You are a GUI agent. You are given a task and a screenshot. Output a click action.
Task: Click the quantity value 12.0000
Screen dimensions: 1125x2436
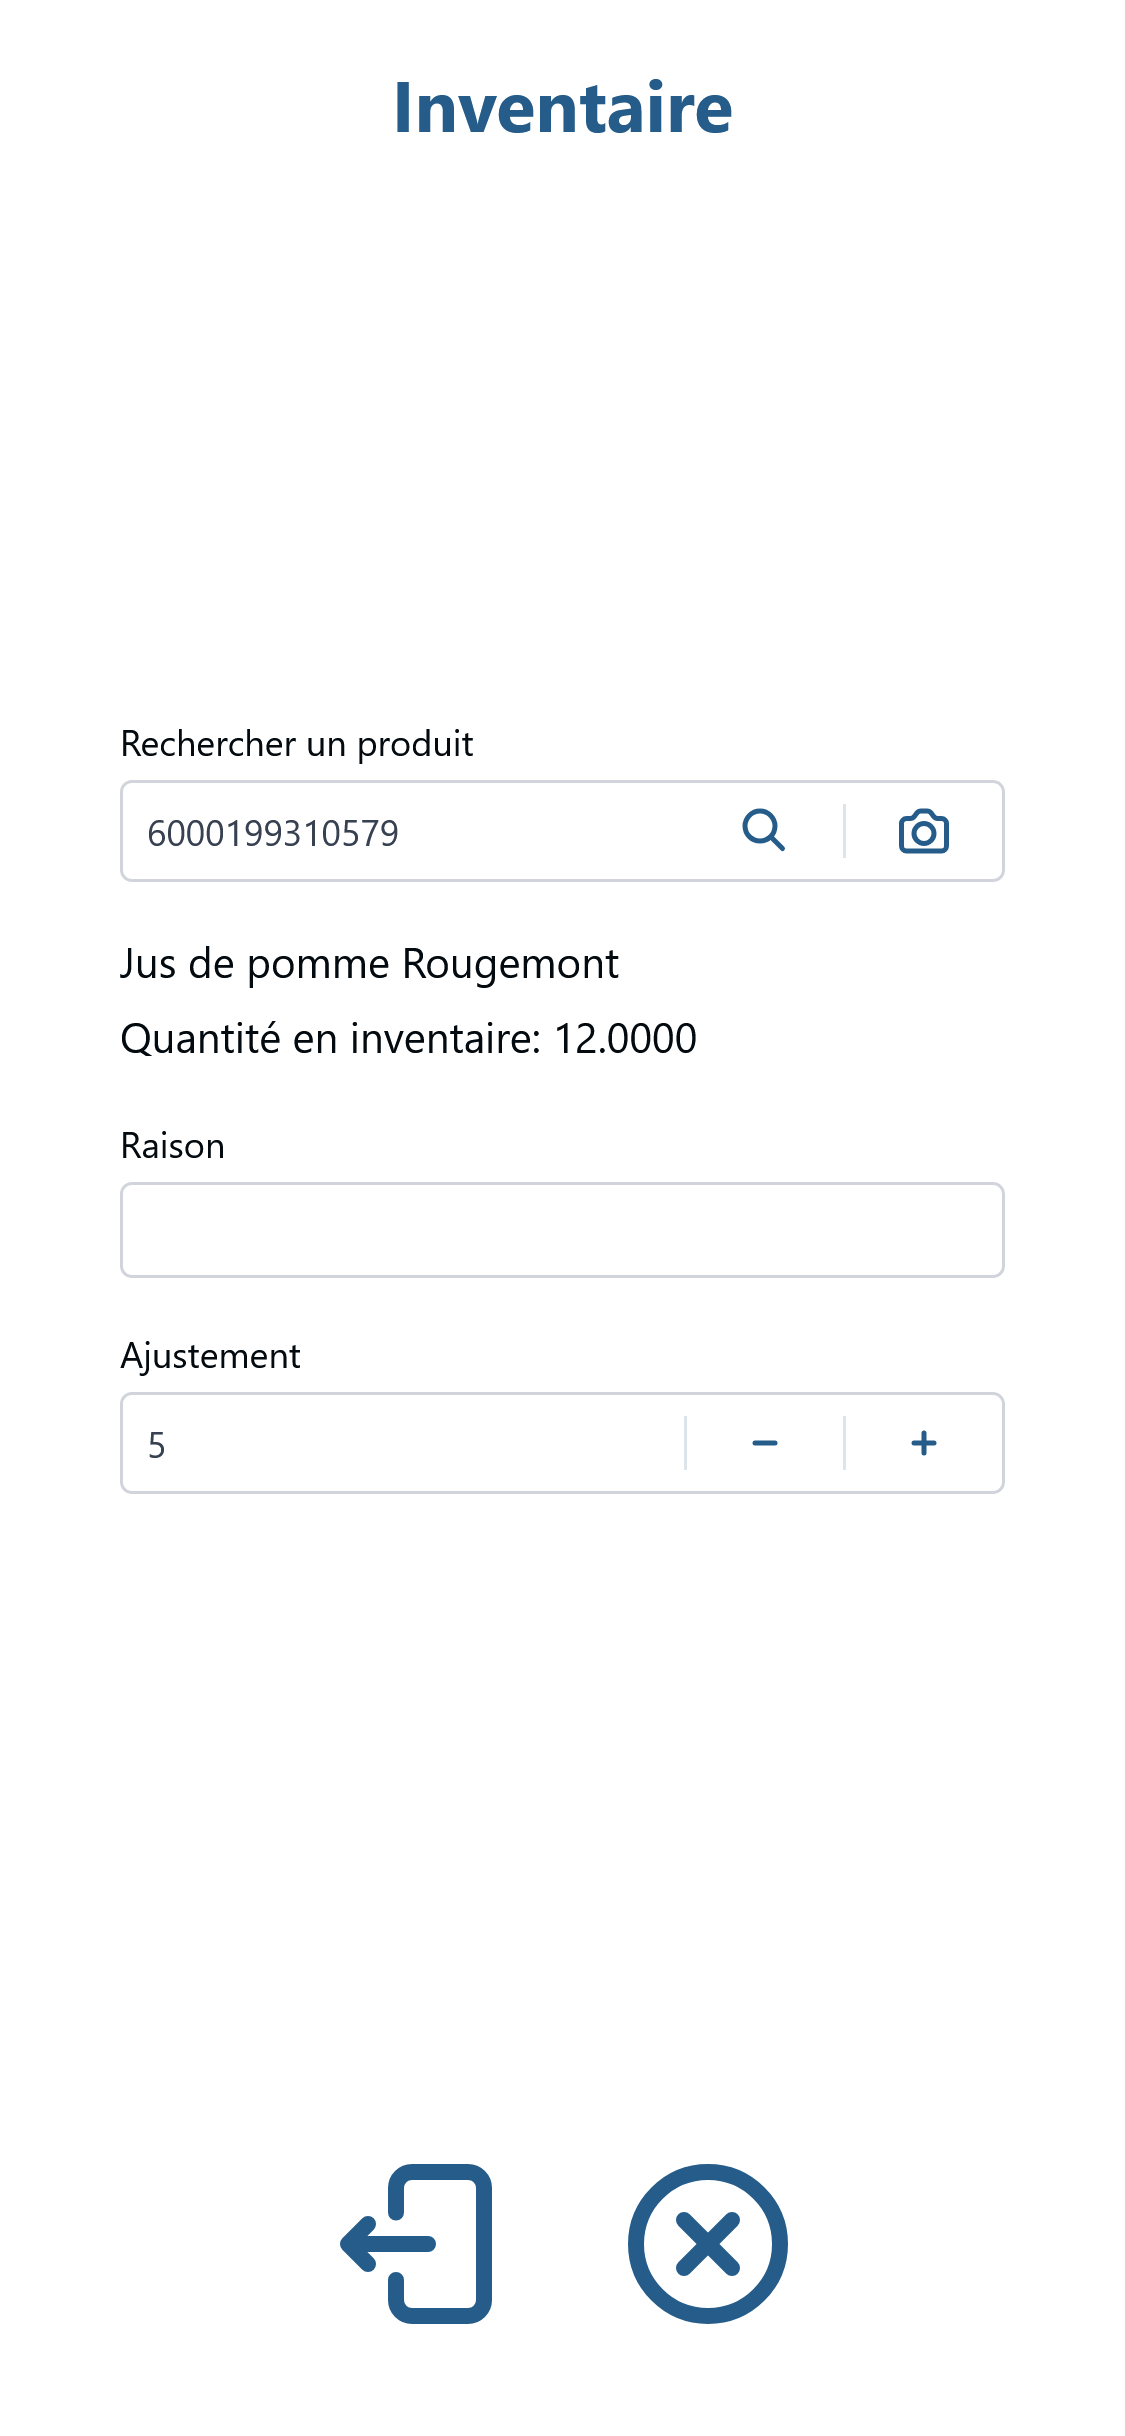[x=625, y=1039]
